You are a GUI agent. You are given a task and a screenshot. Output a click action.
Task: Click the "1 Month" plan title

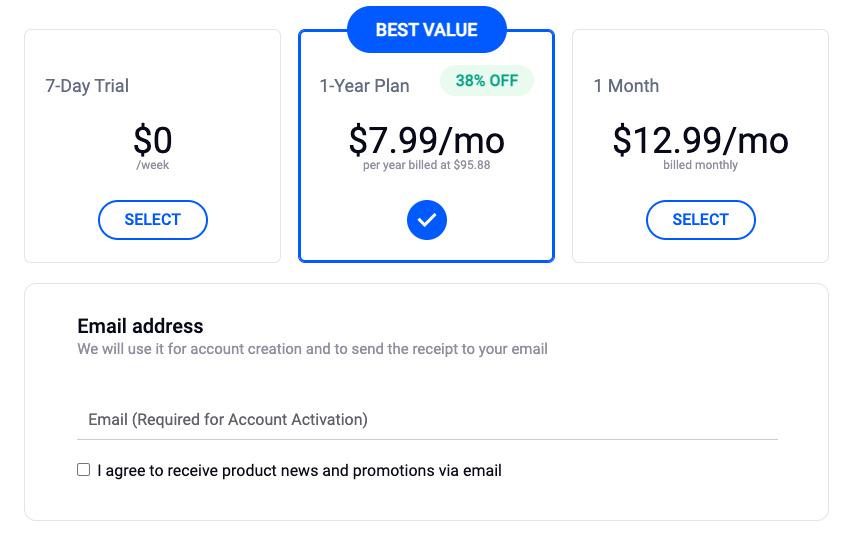click(626, 86)
